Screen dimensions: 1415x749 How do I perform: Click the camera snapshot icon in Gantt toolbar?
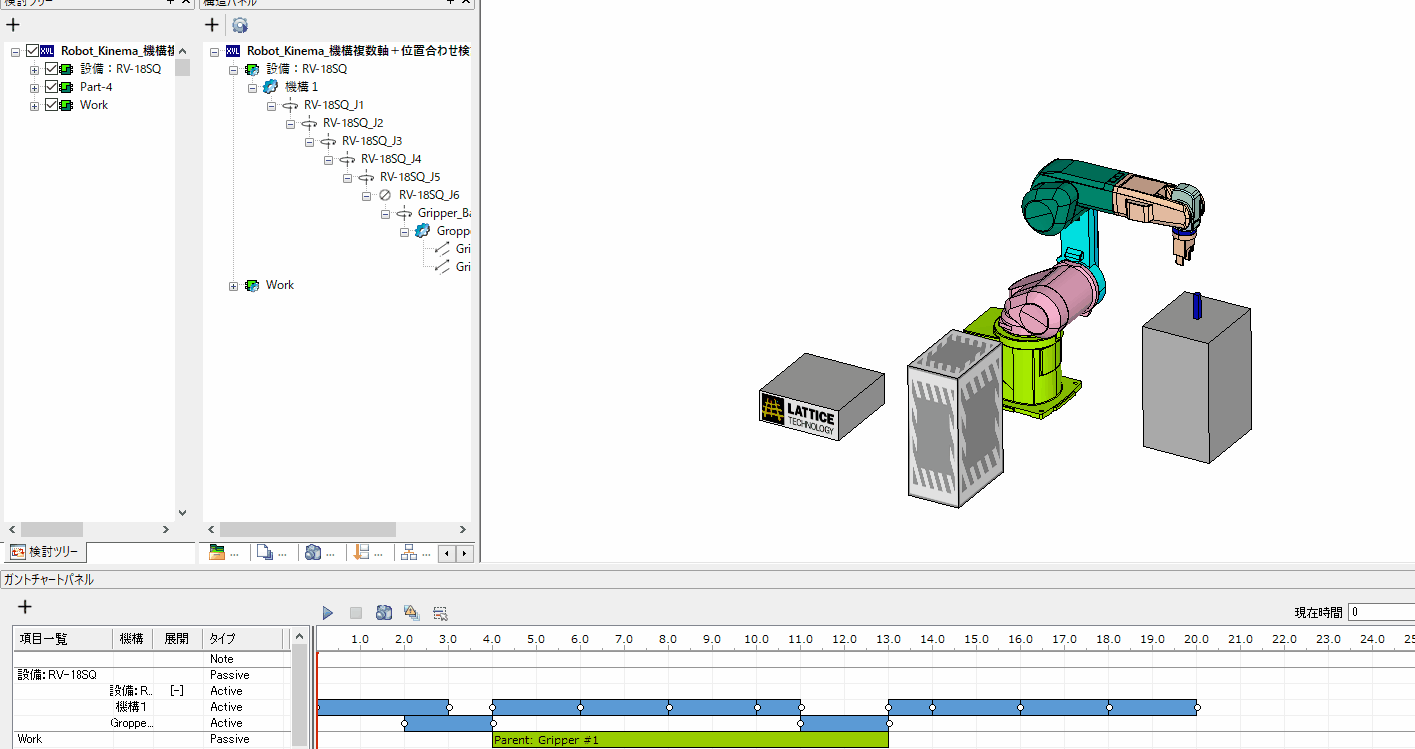[383, 613]
